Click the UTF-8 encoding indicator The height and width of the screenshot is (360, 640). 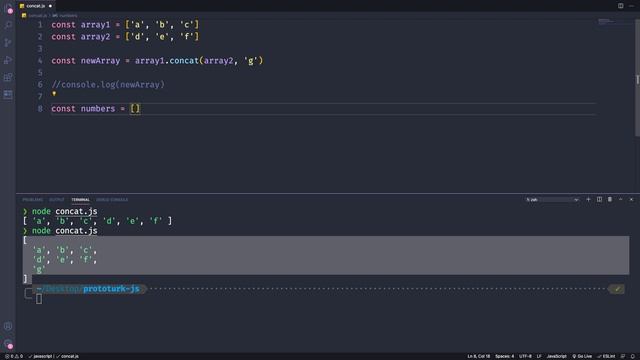525,356
